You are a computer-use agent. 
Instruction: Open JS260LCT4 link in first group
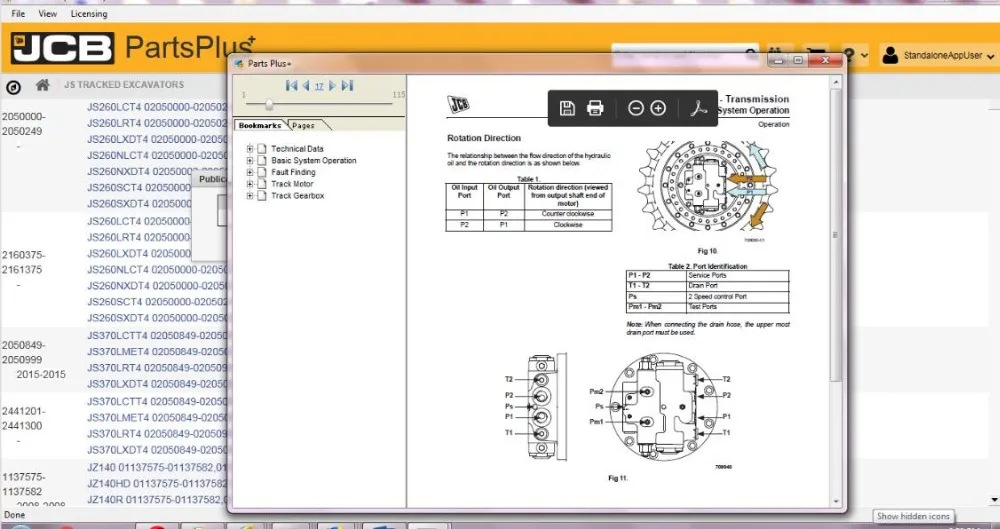pyautogui.click(x=157, y=107)
